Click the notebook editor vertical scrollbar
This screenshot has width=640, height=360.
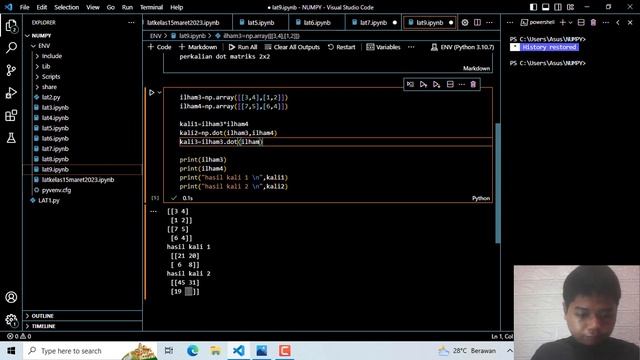[498, 183]
